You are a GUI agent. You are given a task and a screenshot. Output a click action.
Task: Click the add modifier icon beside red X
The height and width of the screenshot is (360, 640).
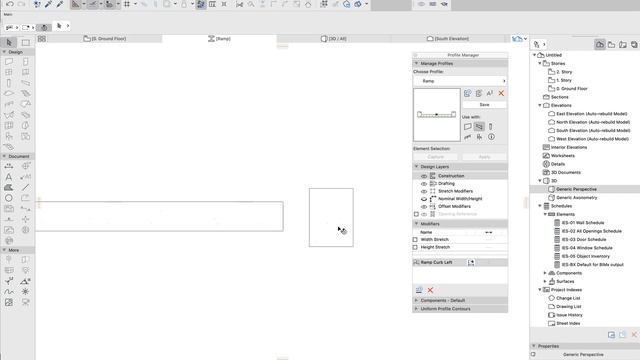[419, 290]
